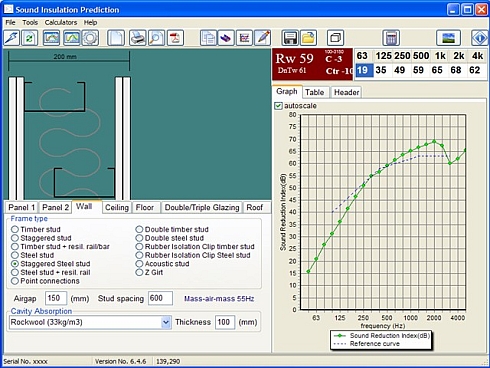Open print preview magnifier icon
This screenshot has height=368, width=490.
pos(156,38)
